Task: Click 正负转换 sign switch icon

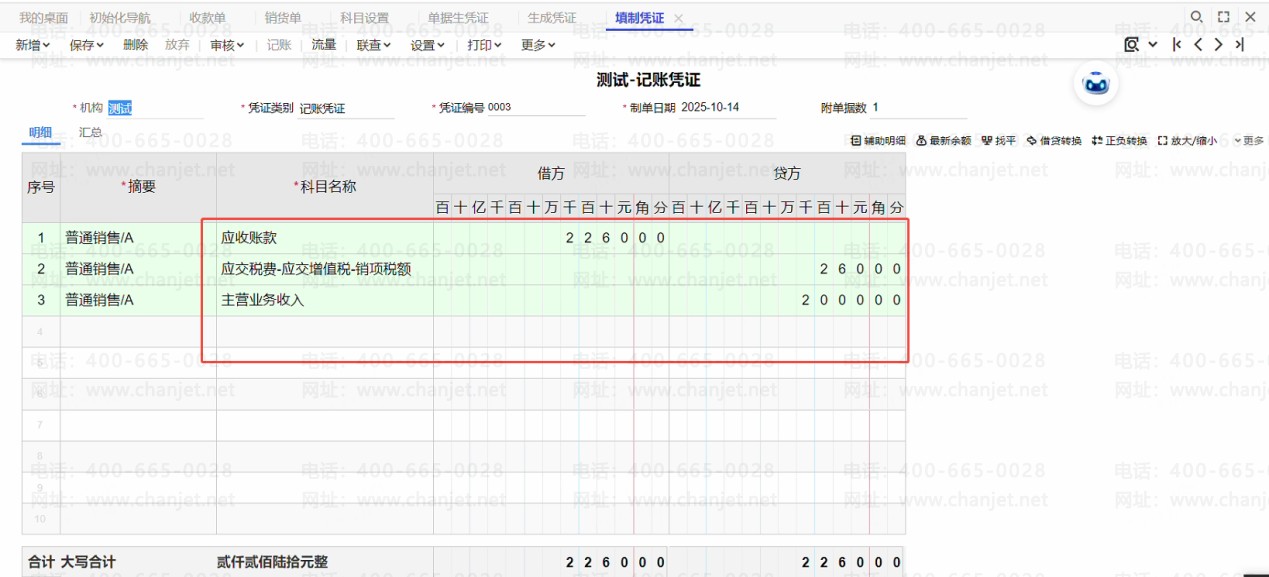Action: point(1119,141)
